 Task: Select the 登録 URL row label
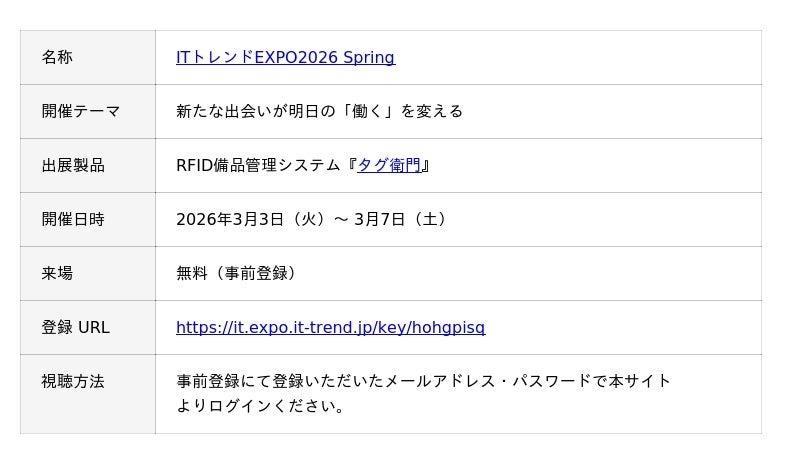(x=75, y=327)
